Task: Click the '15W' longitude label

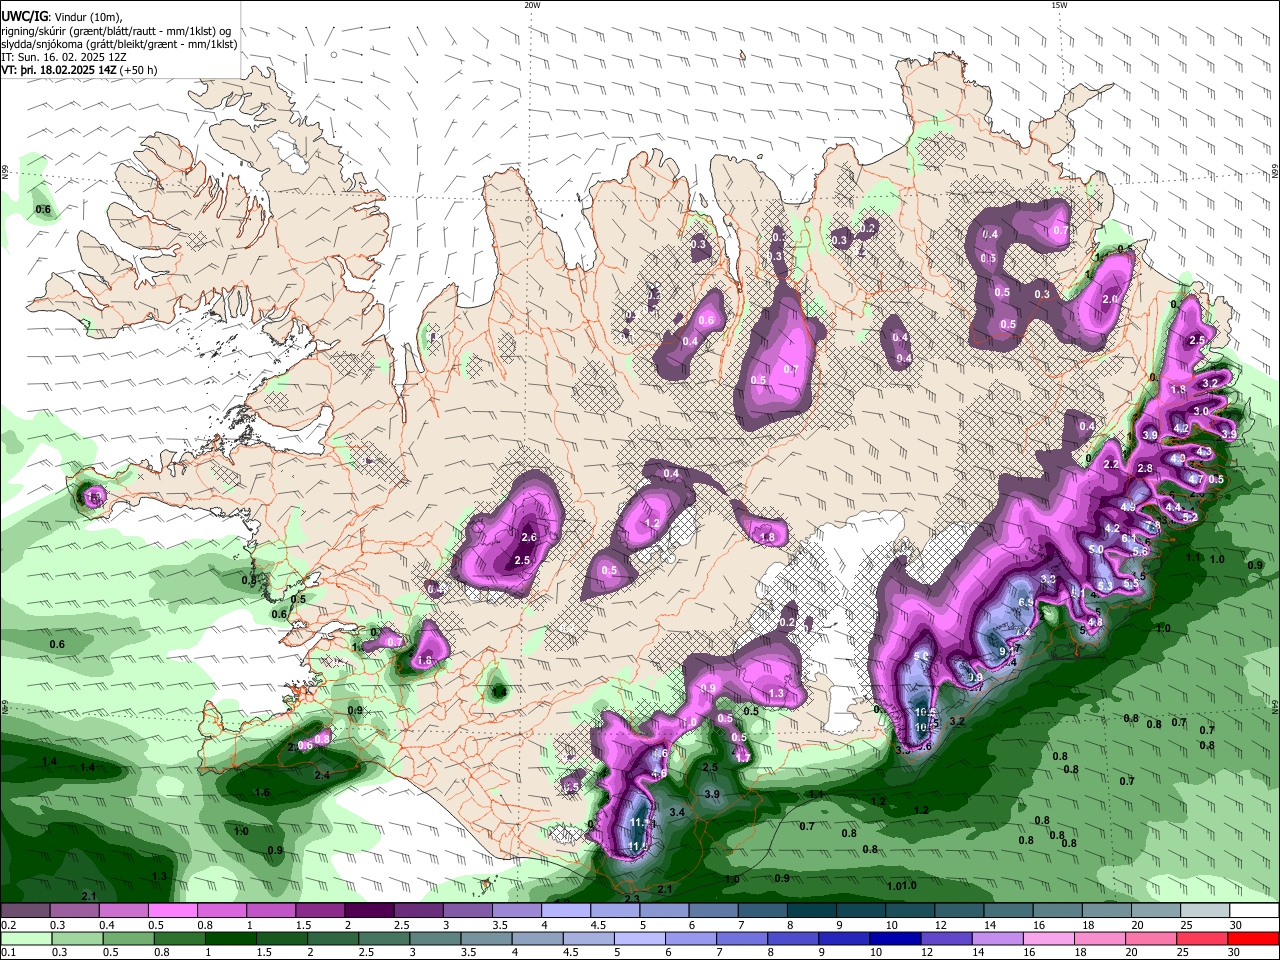Action: [1058, 5]
